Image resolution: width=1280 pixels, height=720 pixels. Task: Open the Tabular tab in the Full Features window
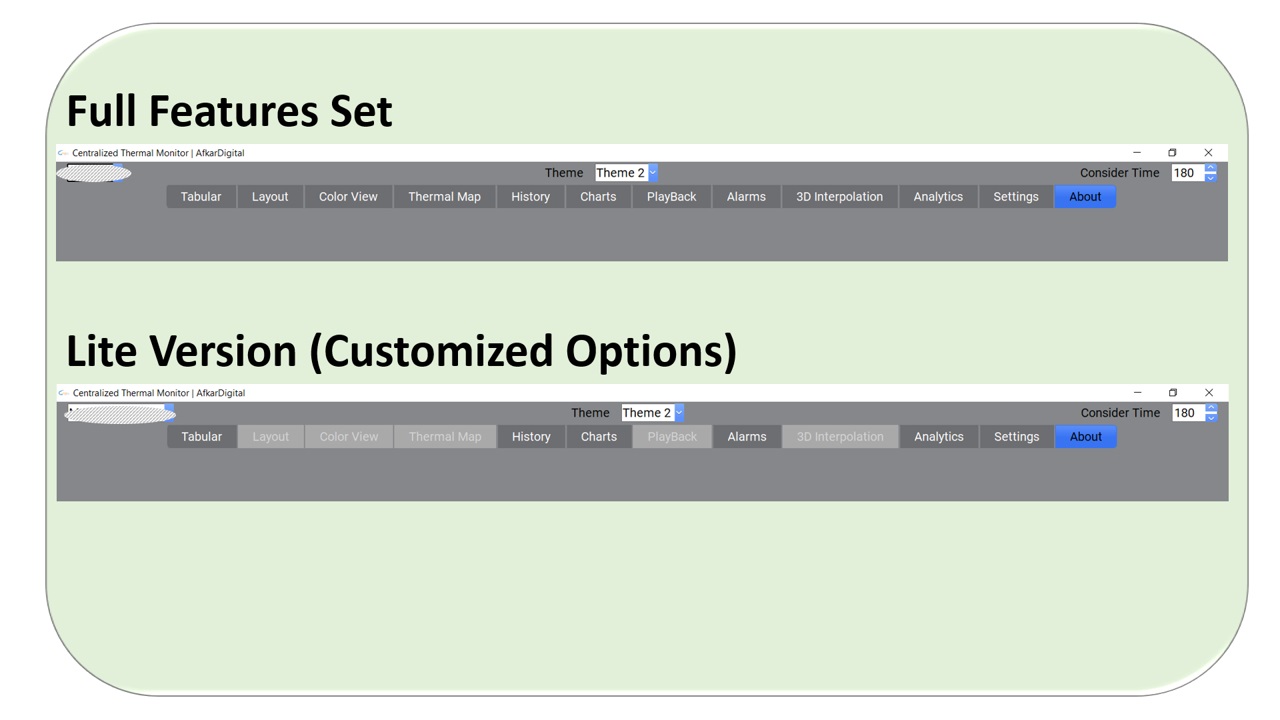pos(201,197)
